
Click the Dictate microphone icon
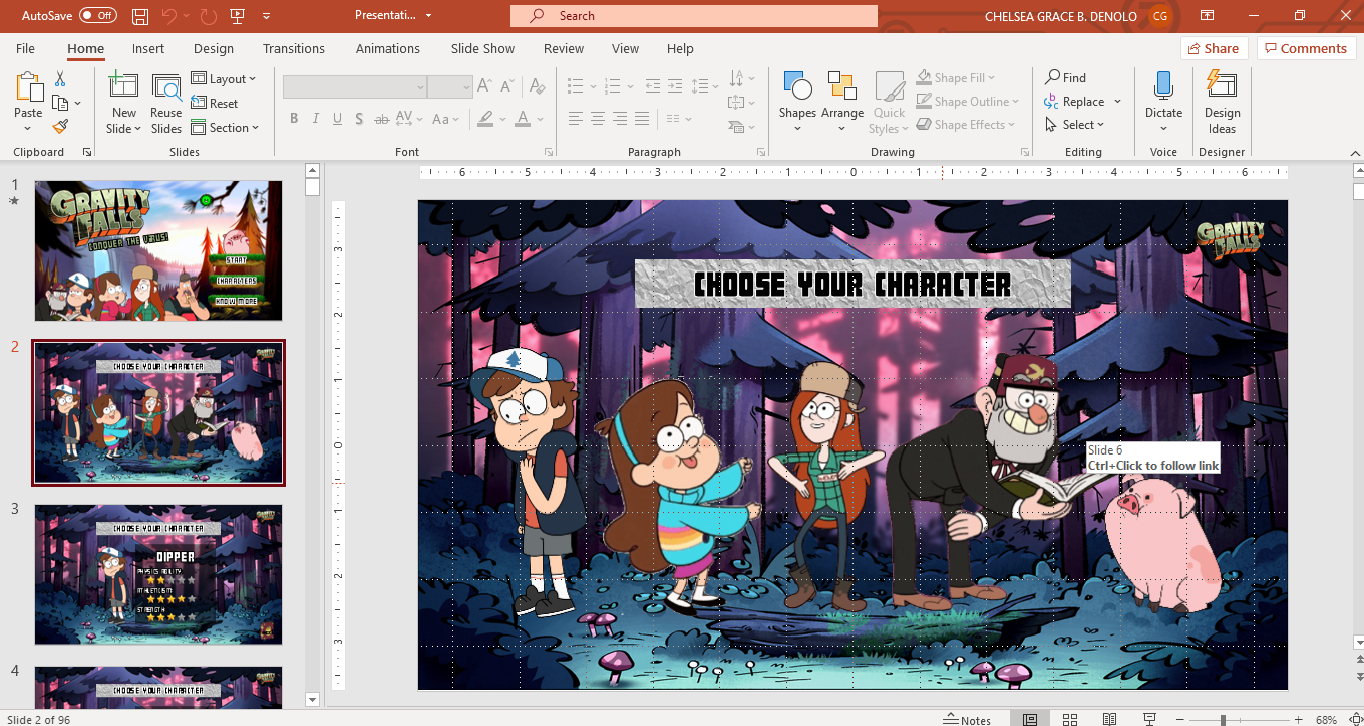click(x=1163, y=86)
